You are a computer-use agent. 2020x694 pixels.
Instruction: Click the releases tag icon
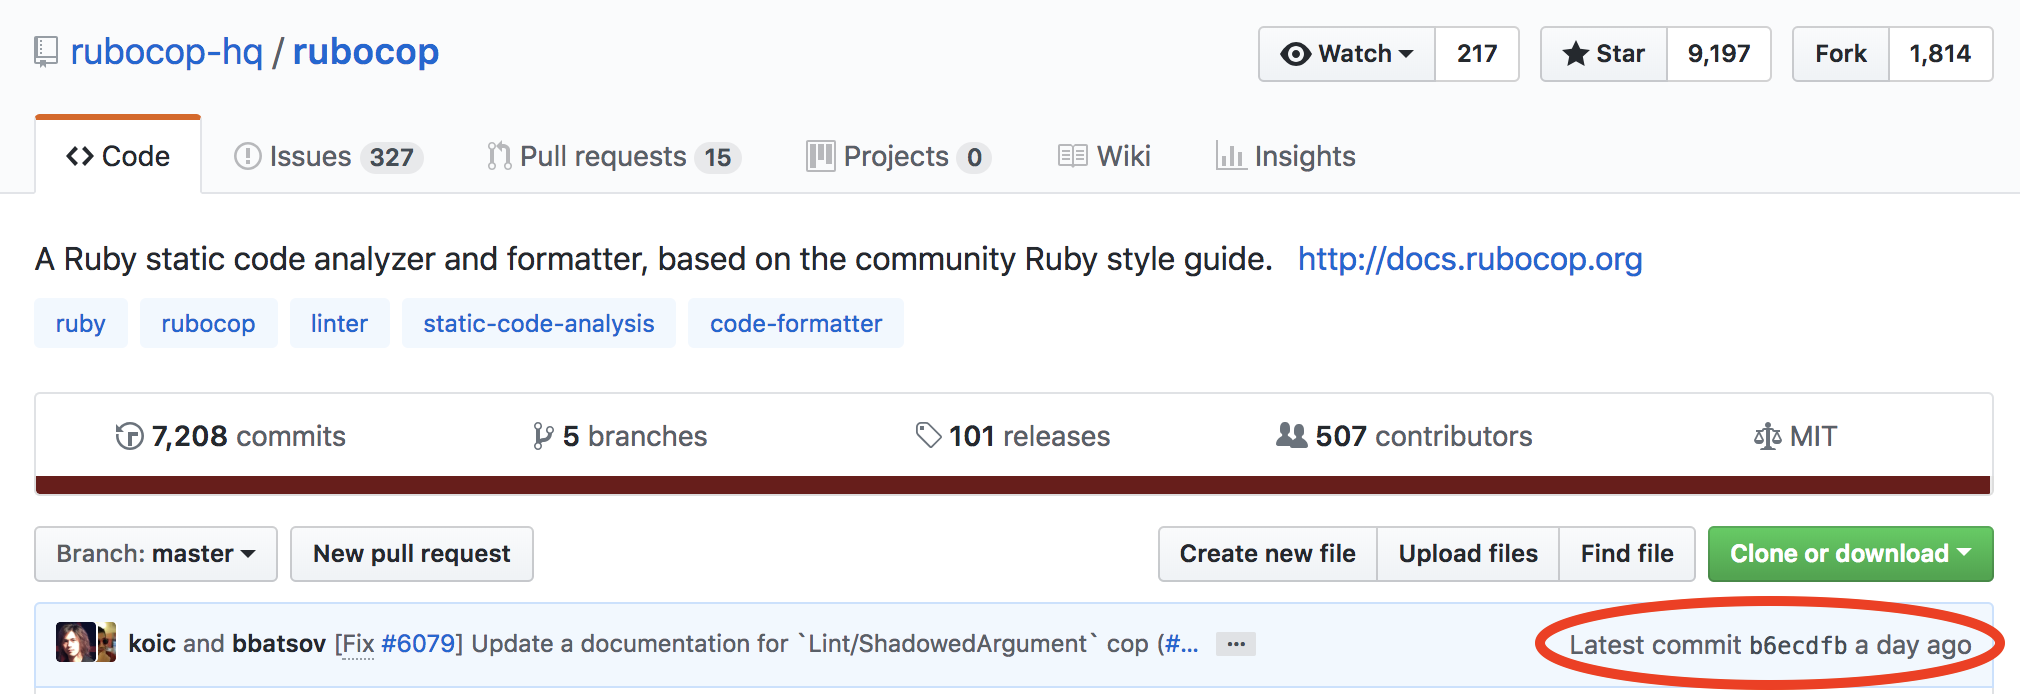pos(929,435)
